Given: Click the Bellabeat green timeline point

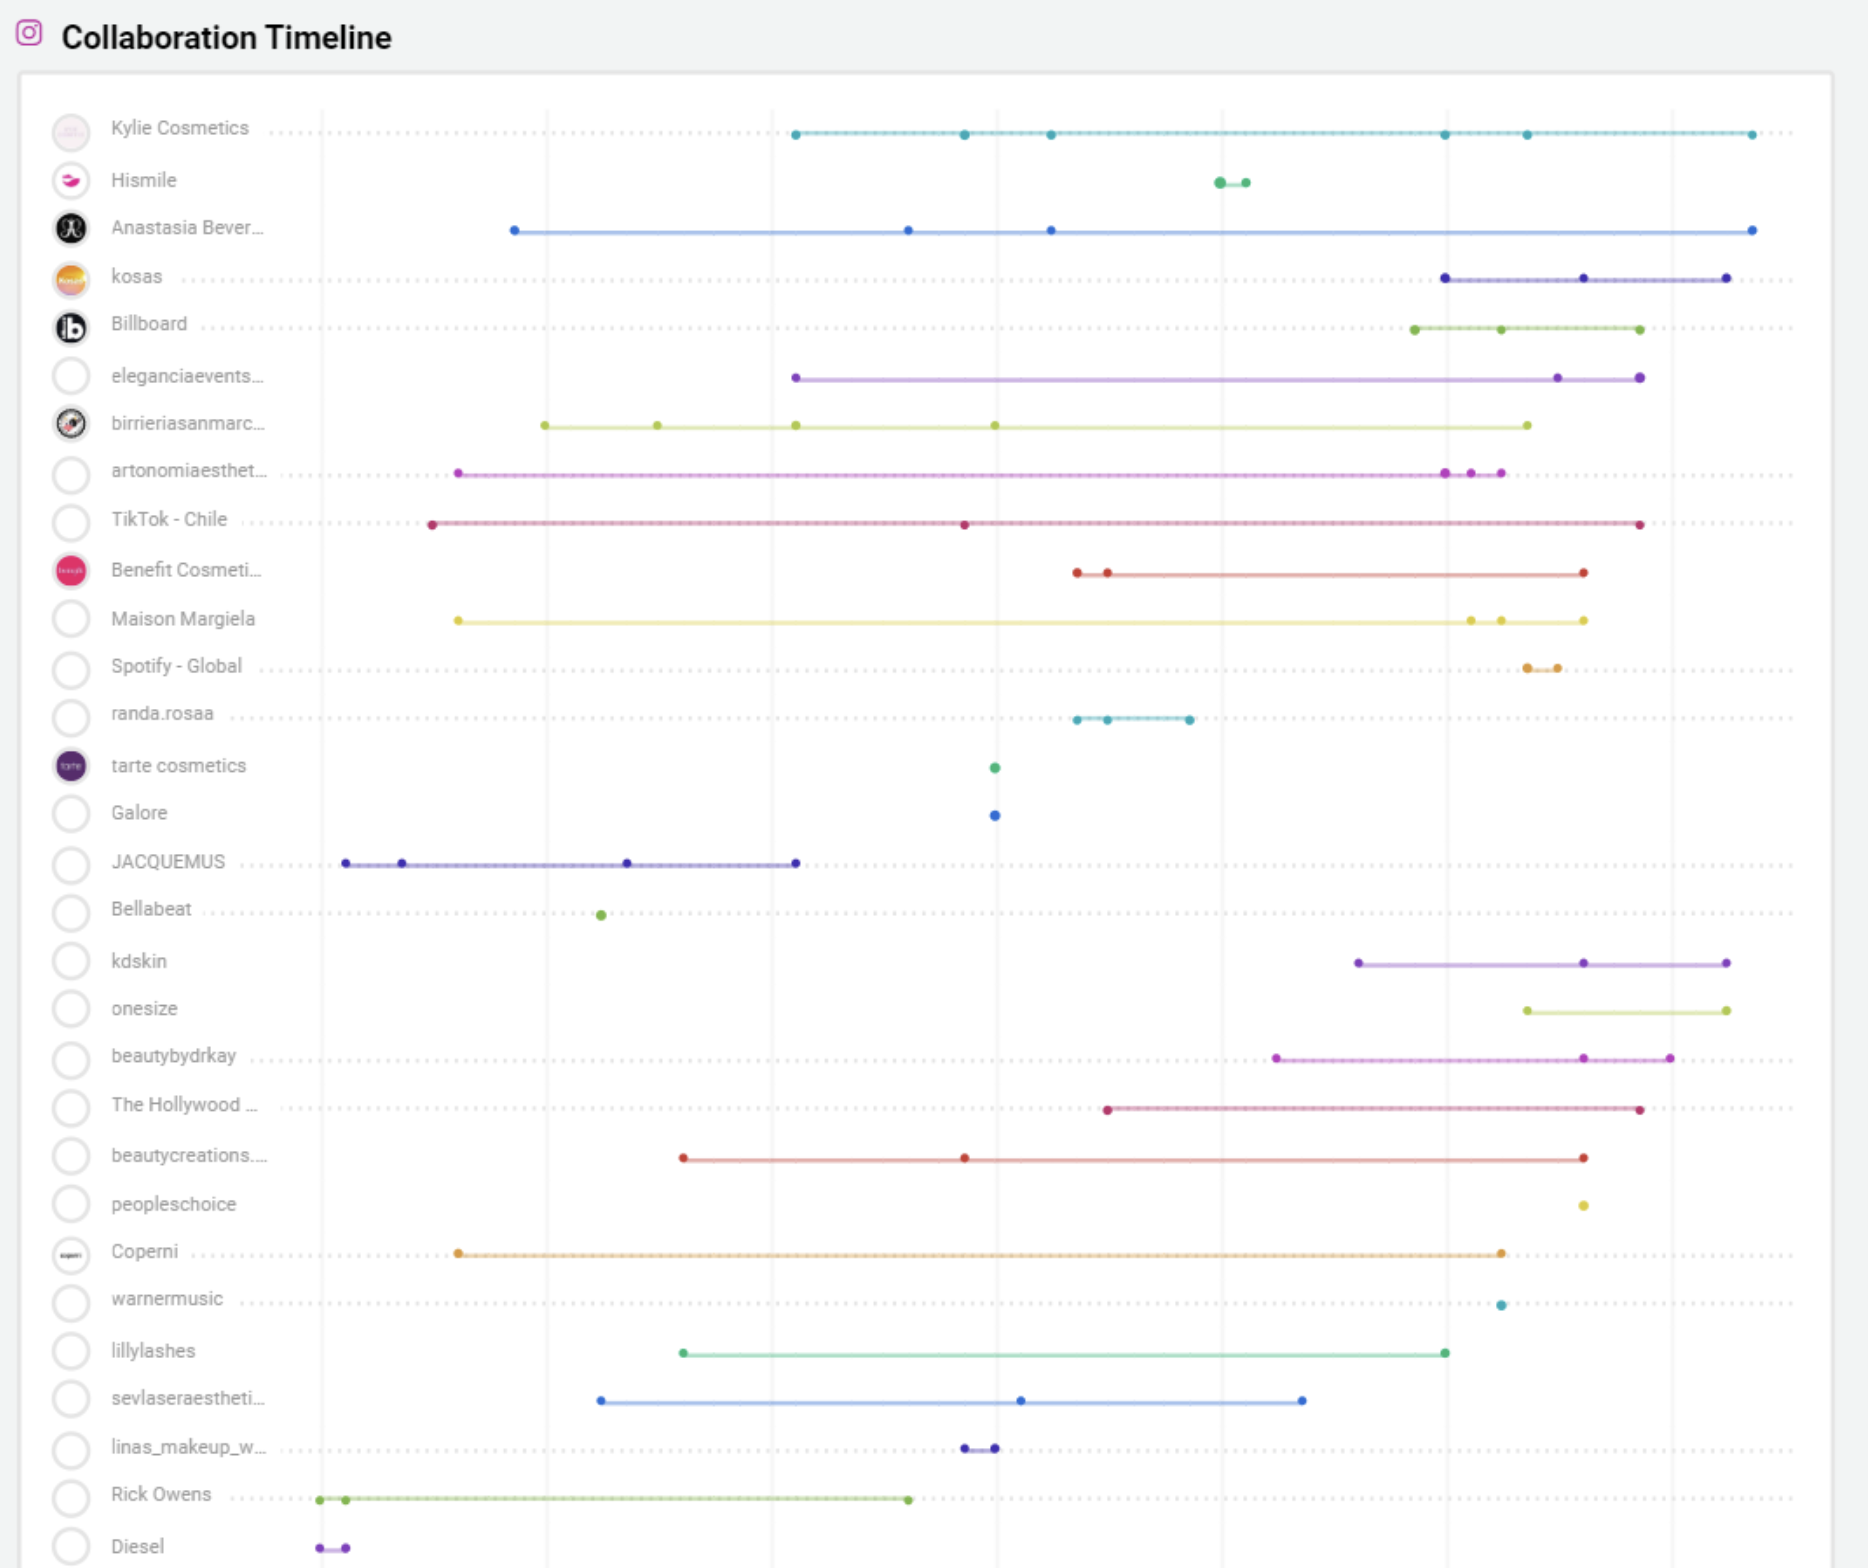Looking at the screenshot, I should point(601,915).
